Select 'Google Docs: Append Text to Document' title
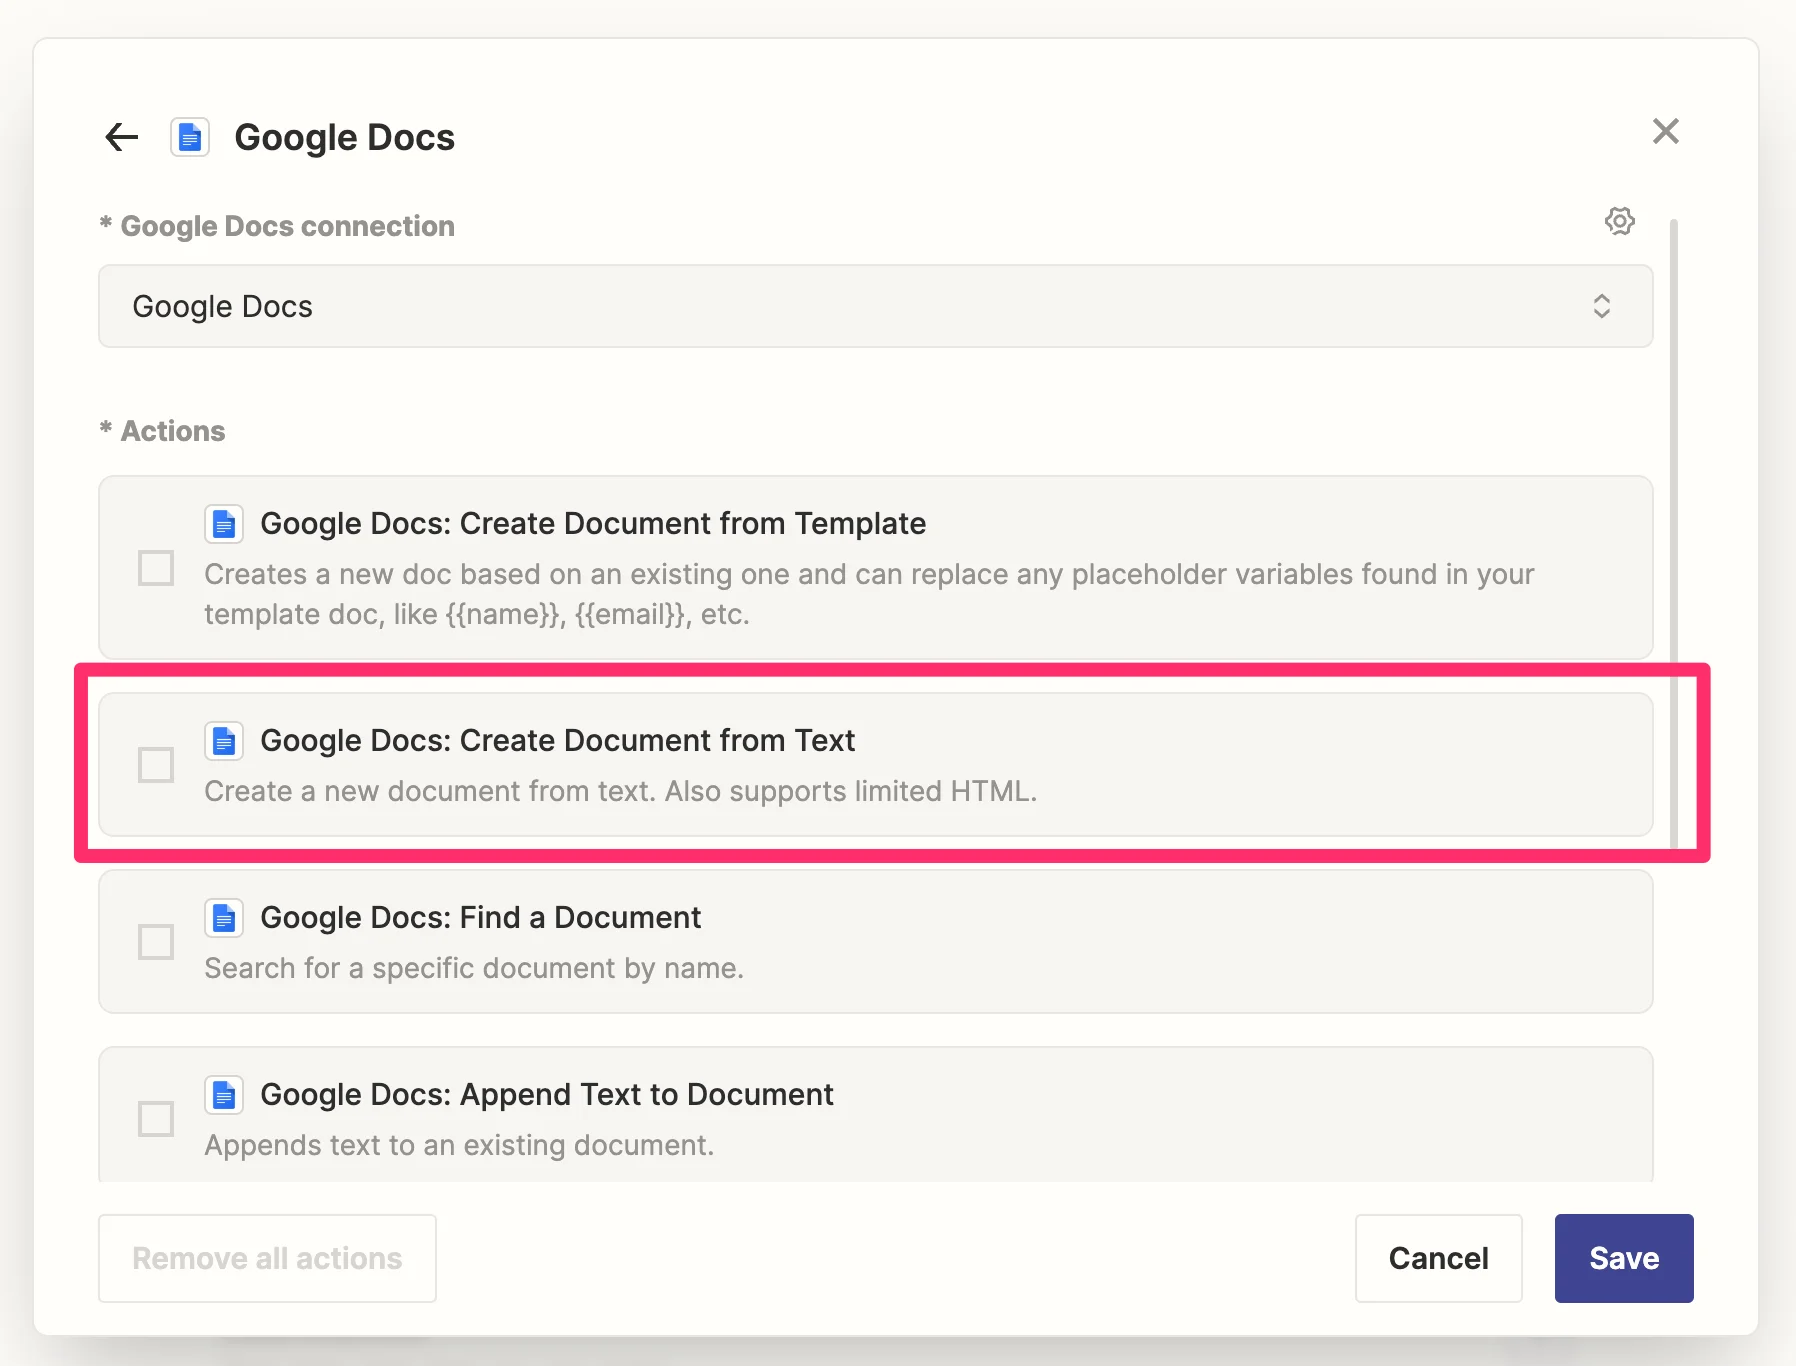The width and height of the screenshot is (1796, 1366). 546,1095
